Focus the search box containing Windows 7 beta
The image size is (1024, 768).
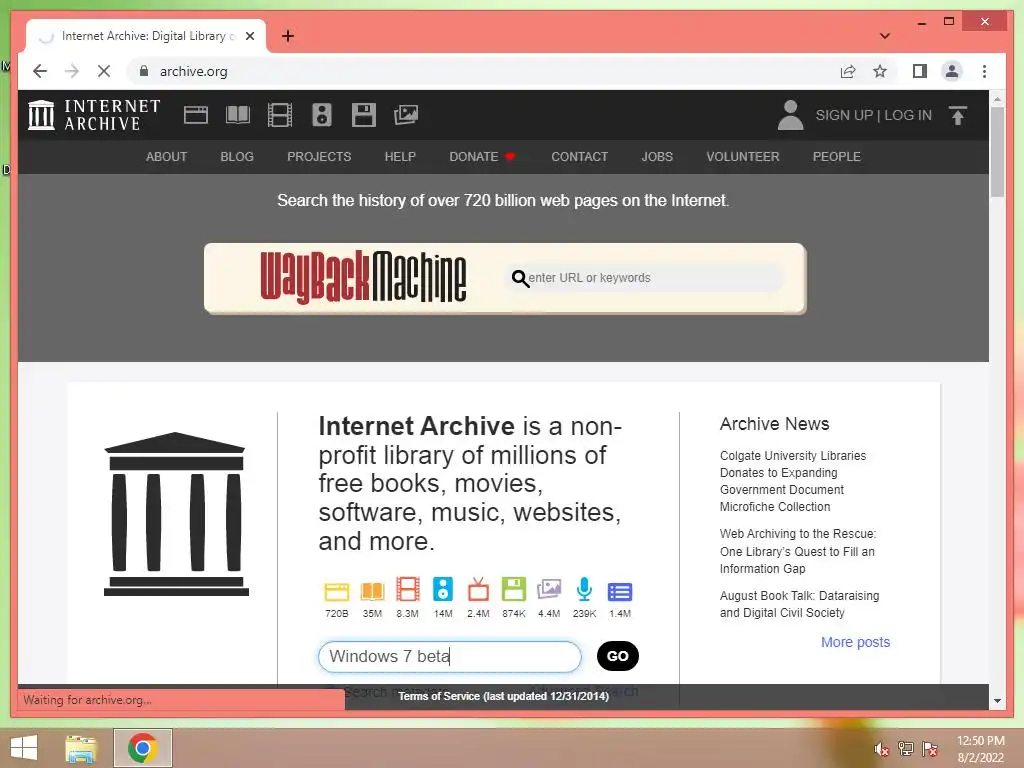449,656
